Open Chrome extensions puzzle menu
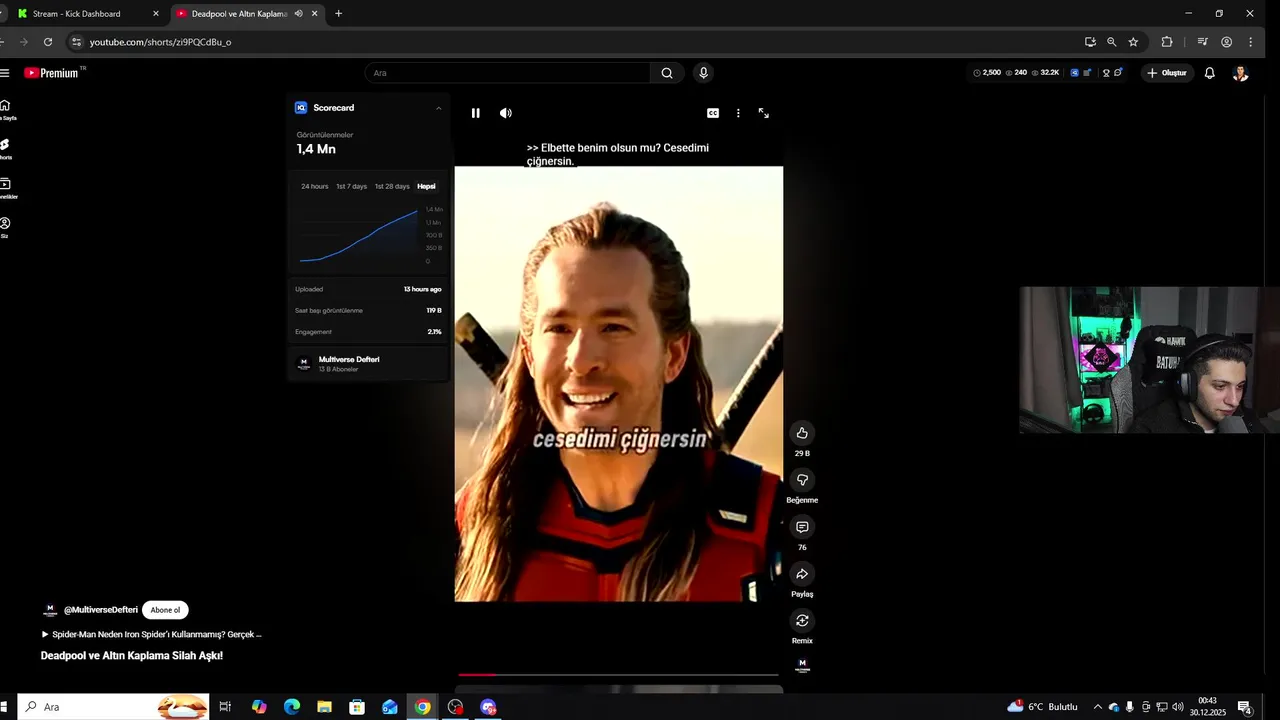 coord(1167,42)
